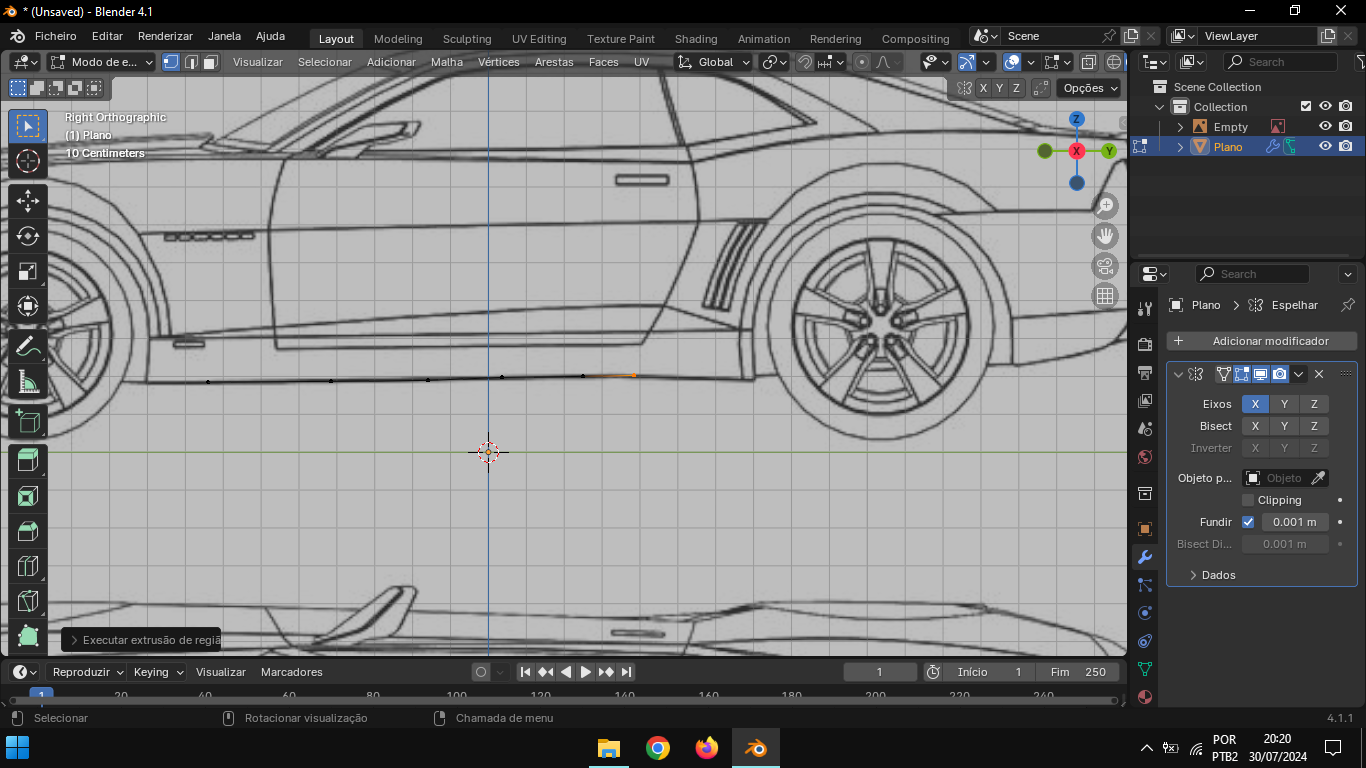This screenshot has height=768, width=1366.
Task: Open the Global transform orientation dropdown
Action: click(713, 62)
